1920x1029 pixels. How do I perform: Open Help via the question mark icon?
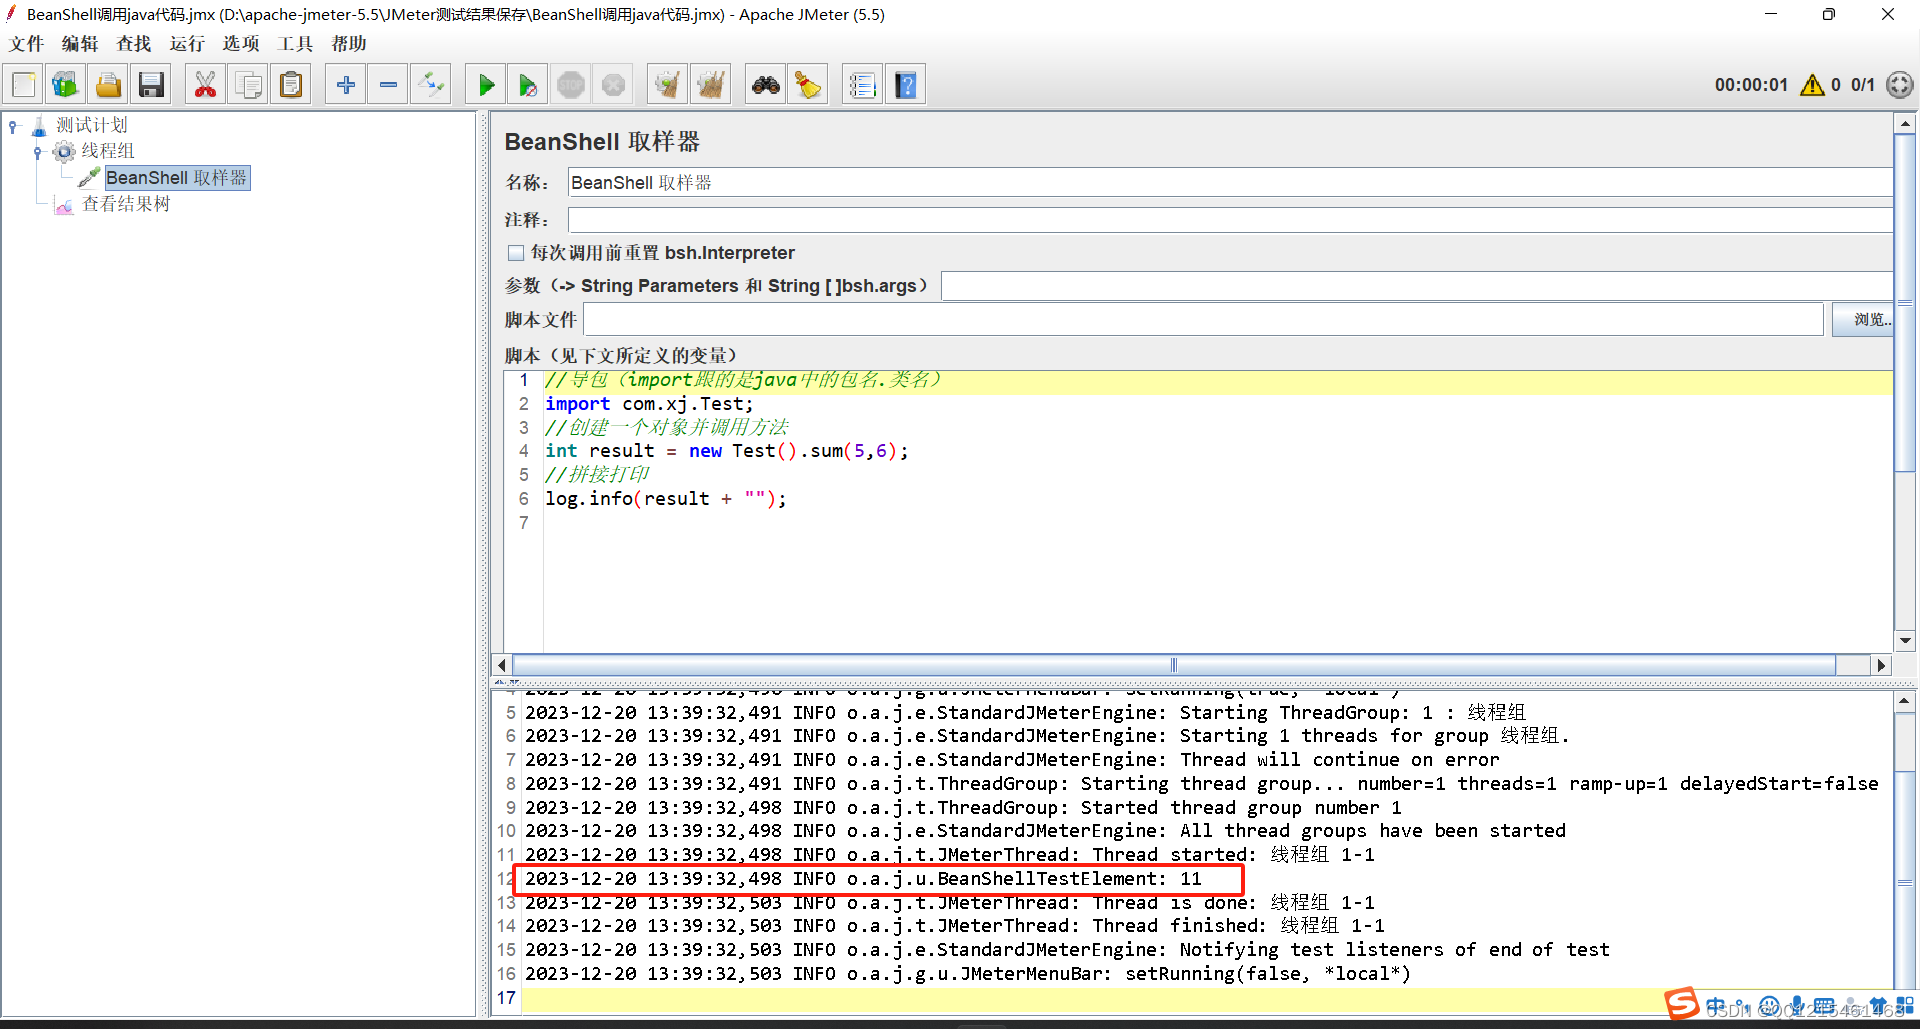pos(905,85)
